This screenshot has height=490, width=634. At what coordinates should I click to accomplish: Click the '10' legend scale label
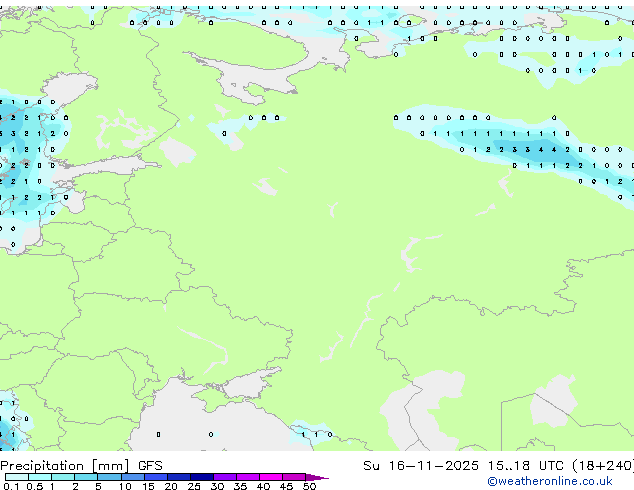[125, 486]
